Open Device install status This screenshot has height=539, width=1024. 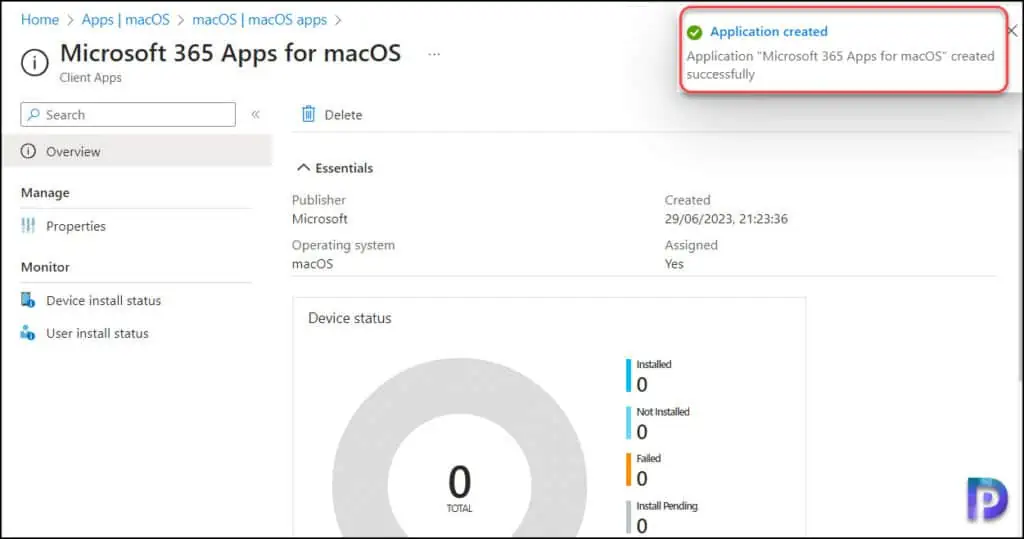click(103, 301)
